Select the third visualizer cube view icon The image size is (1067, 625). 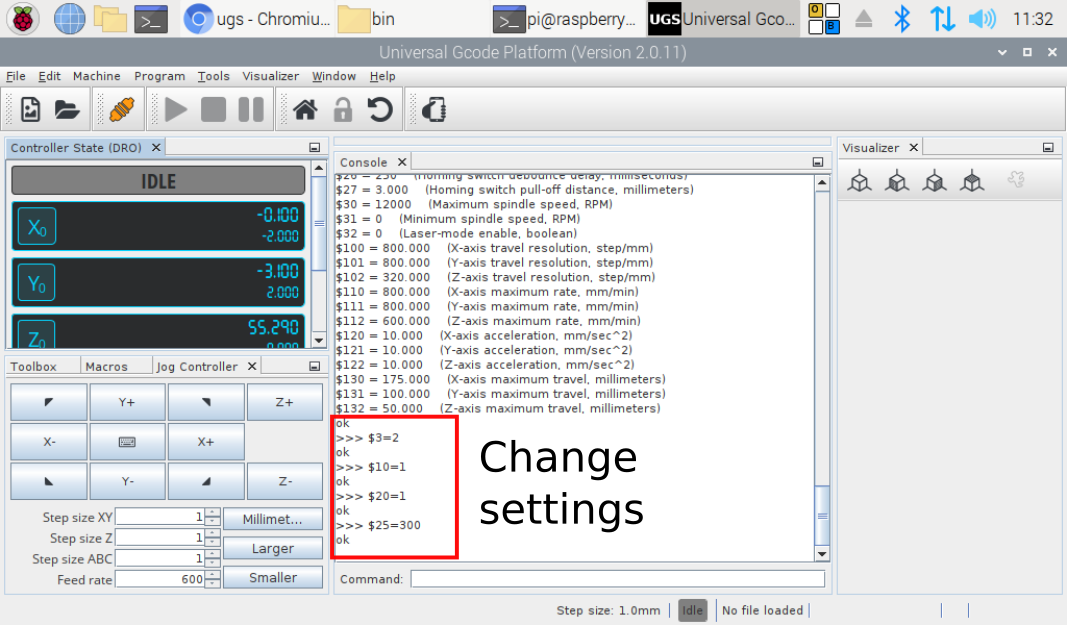[935, 181]
